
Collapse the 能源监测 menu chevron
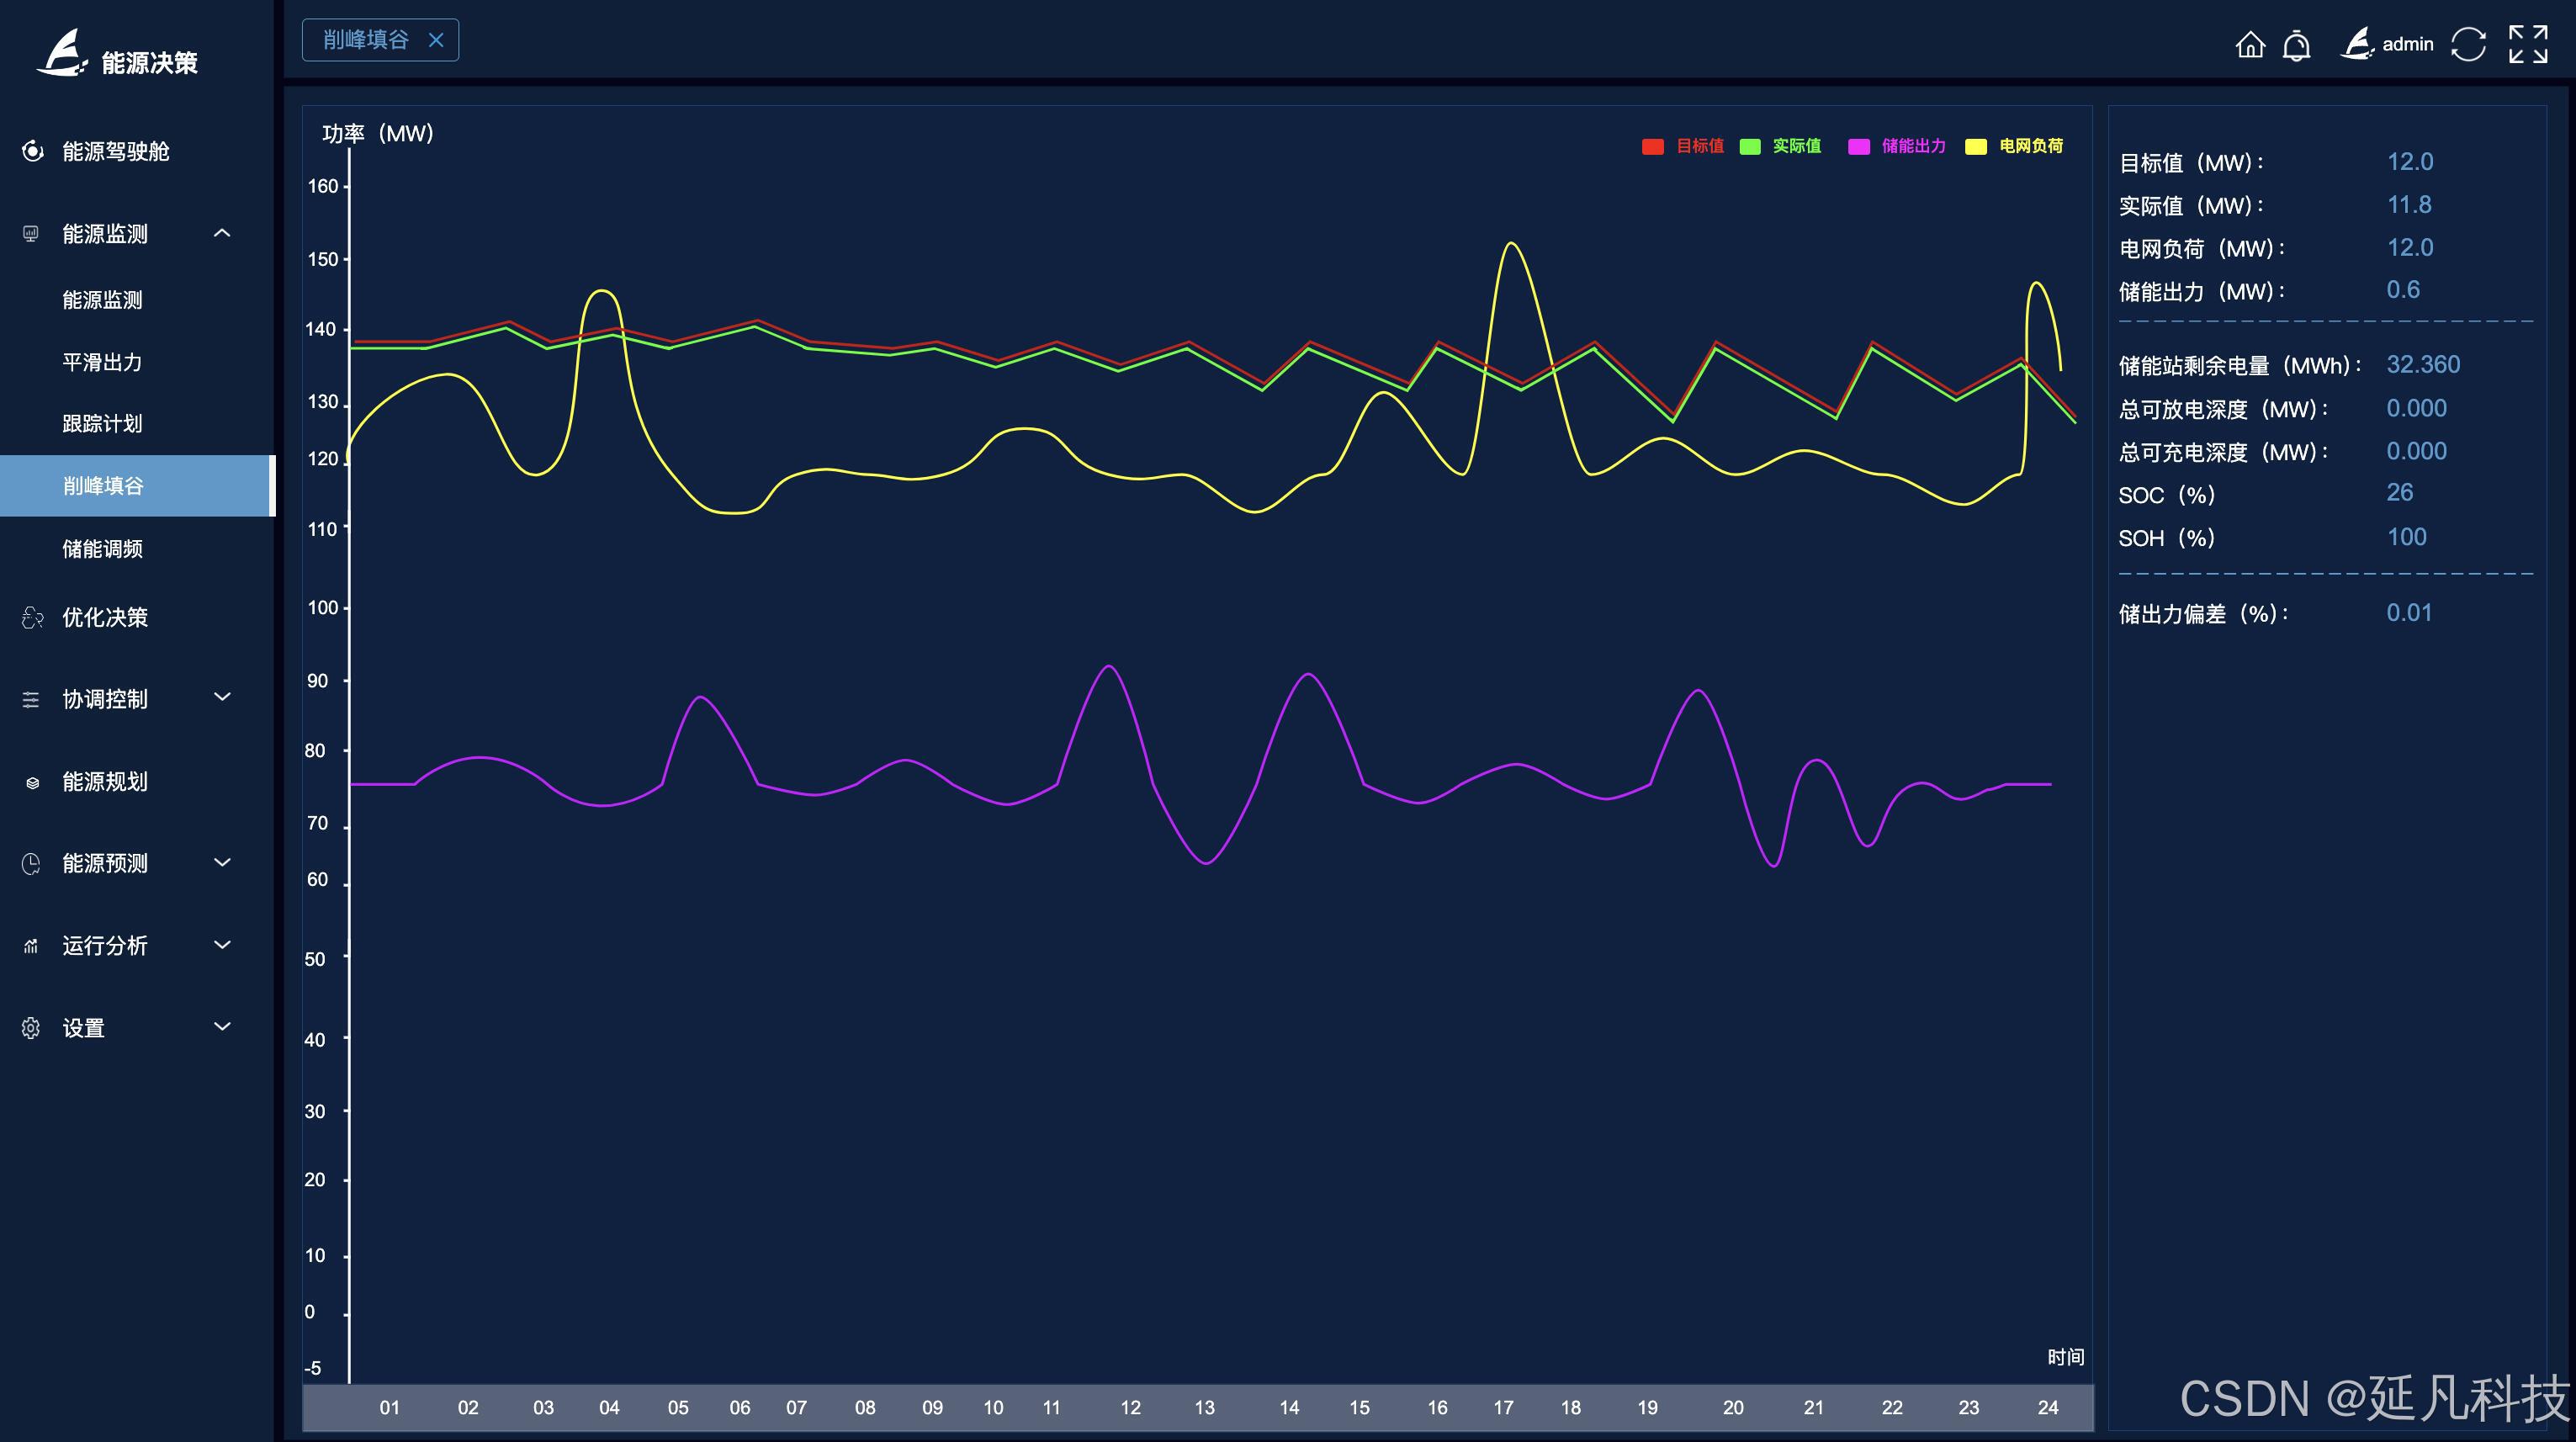pyautogui.click(x=222, y=233)
